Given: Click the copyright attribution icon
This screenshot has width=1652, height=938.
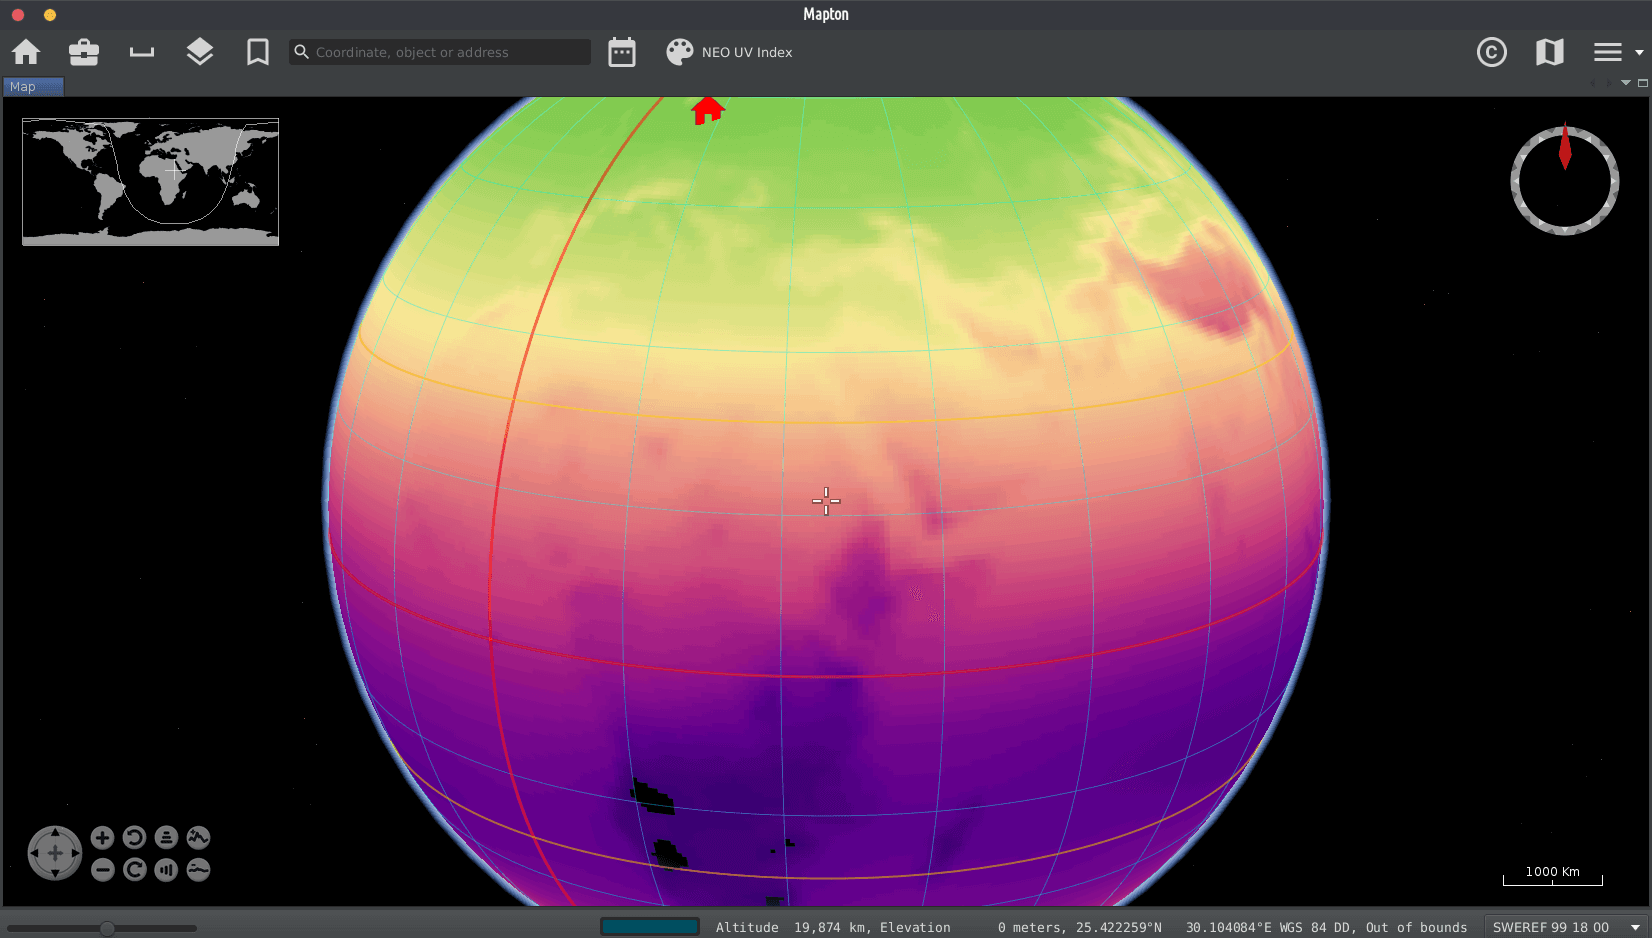Looking at the screenshot, I should pyautogui.click(x=1491, y=52).
